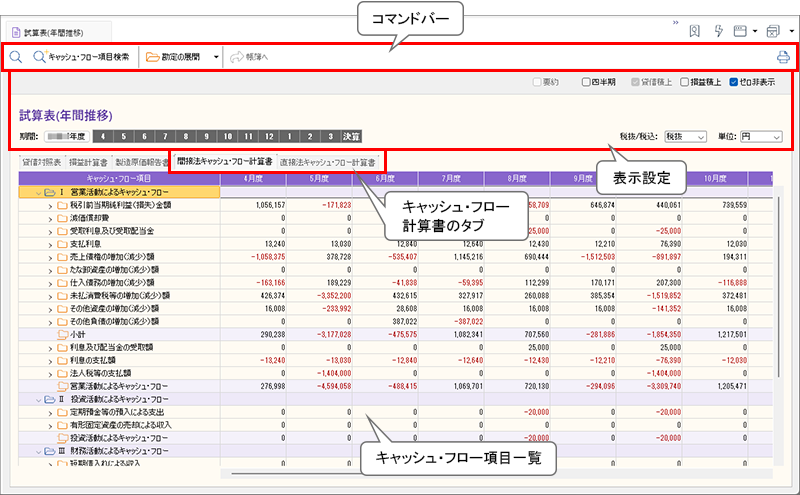Click the window layout icon

pyautogui.click(x=740, y=31)
